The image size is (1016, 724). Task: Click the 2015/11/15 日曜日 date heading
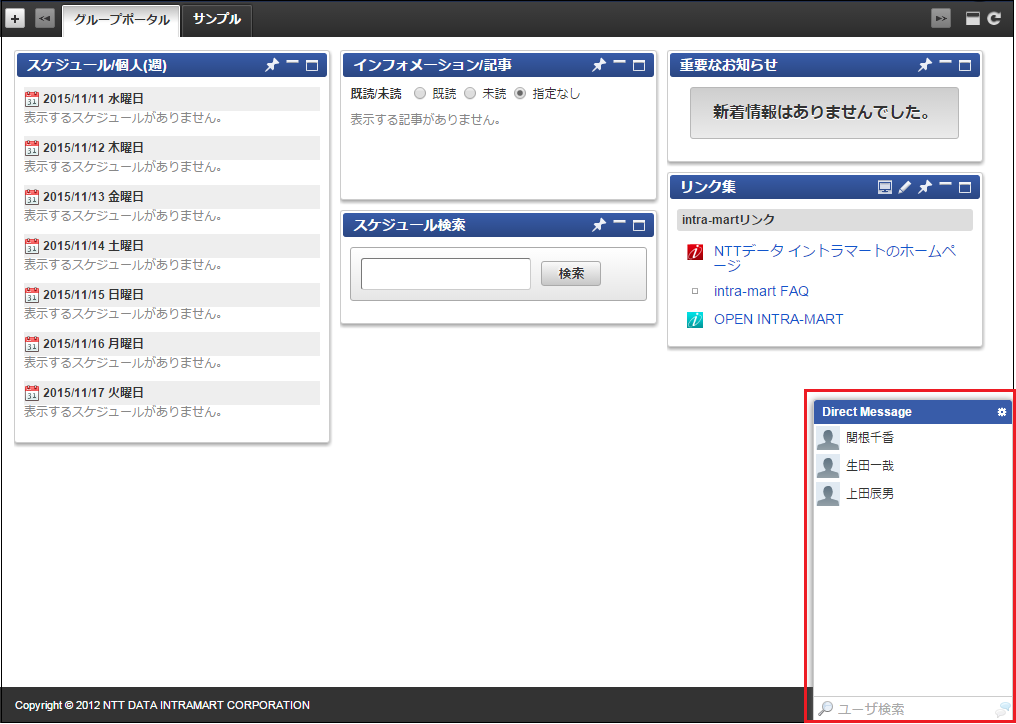(172, 295)
